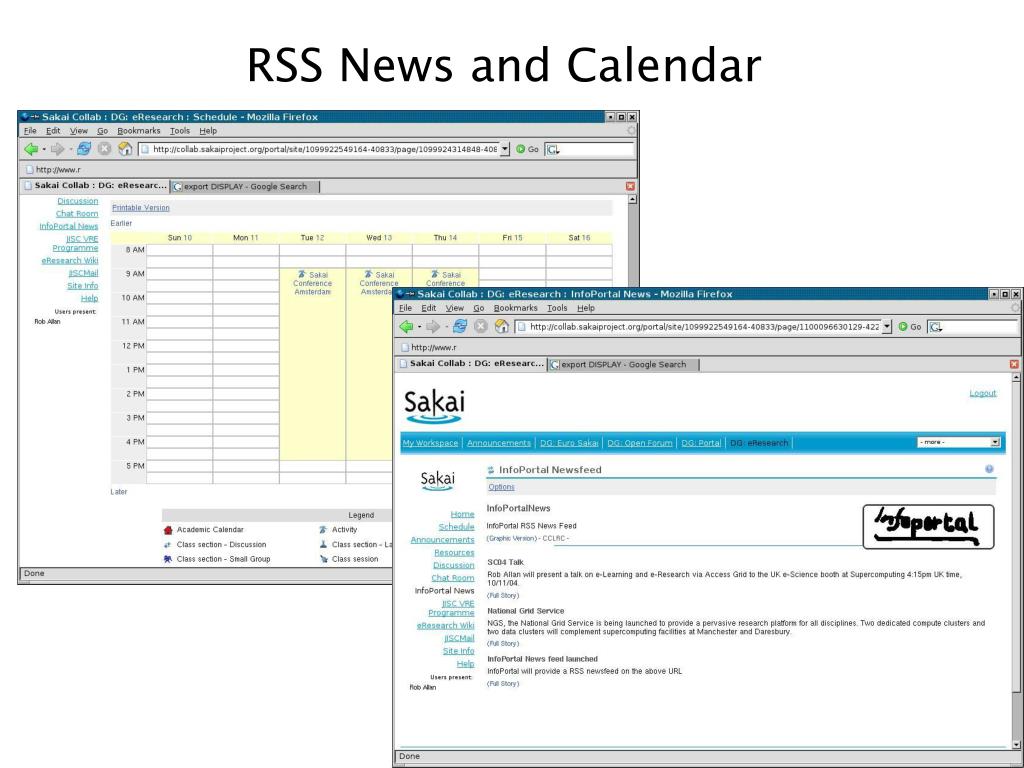Viewport: 1024px width, 768px height.
Task: Open File menu in Schedule window
Action: (x=30, y=131)
